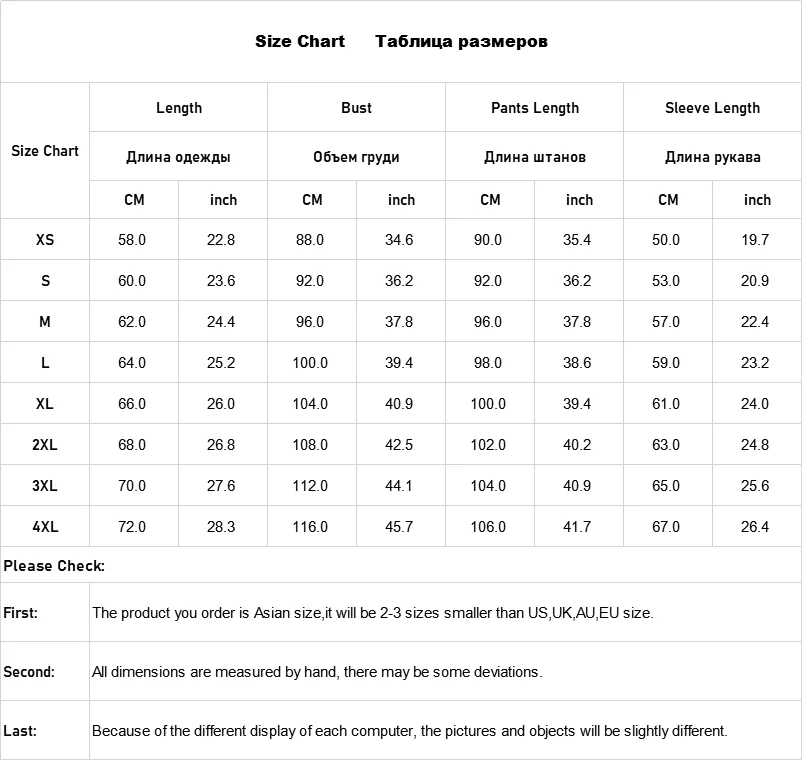Image resolution: width=802 pixels, height=760 pixels.
Task: Click the 'Size Chart' title text
Action: (x=300, y=42)
